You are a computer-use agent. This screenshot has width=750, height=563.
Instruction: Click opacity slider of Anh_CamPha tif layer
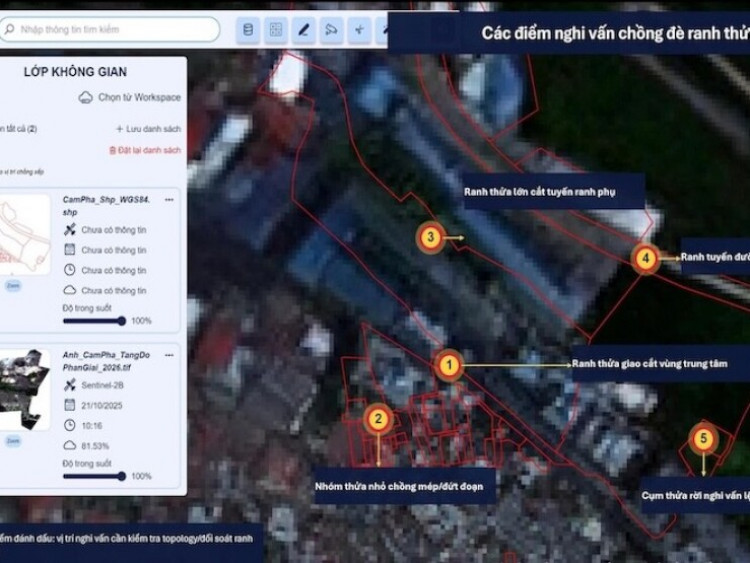click(94, 476)
